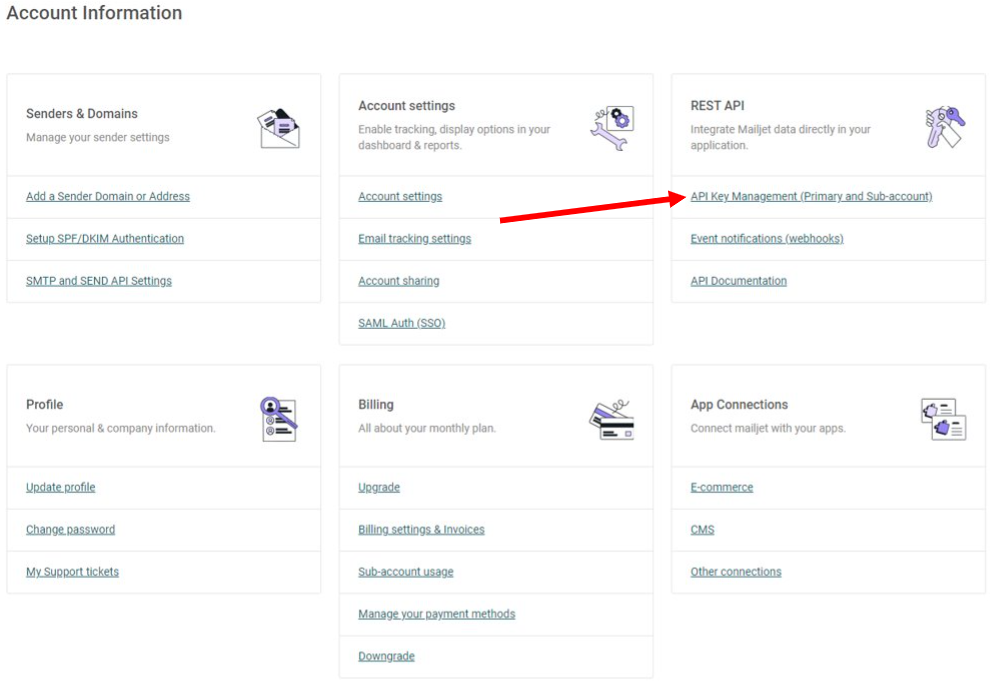Screen dimensions: 994x683
Task: Click Update profile link
Action: pyautogui.click(x=61, y=487)
